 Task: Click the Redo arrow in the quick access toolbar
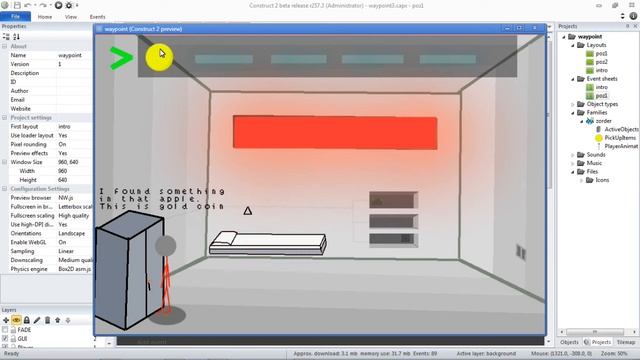(x=42, y=5)
